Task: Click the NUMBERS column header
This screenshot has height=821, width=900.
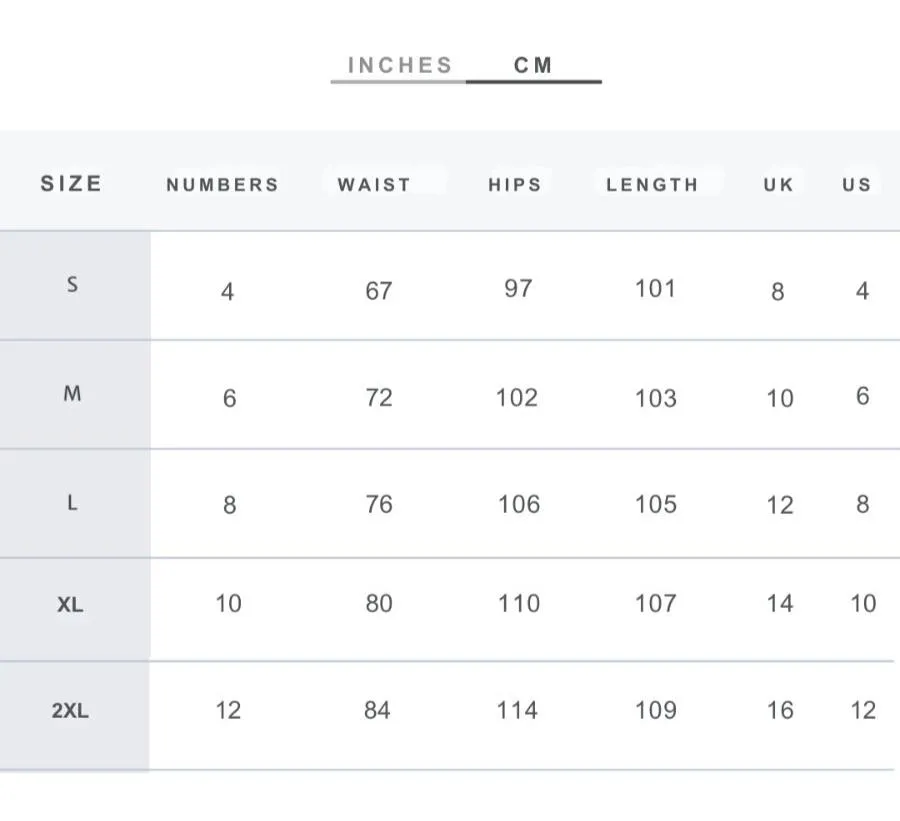Action: click(x=223, y=184)
